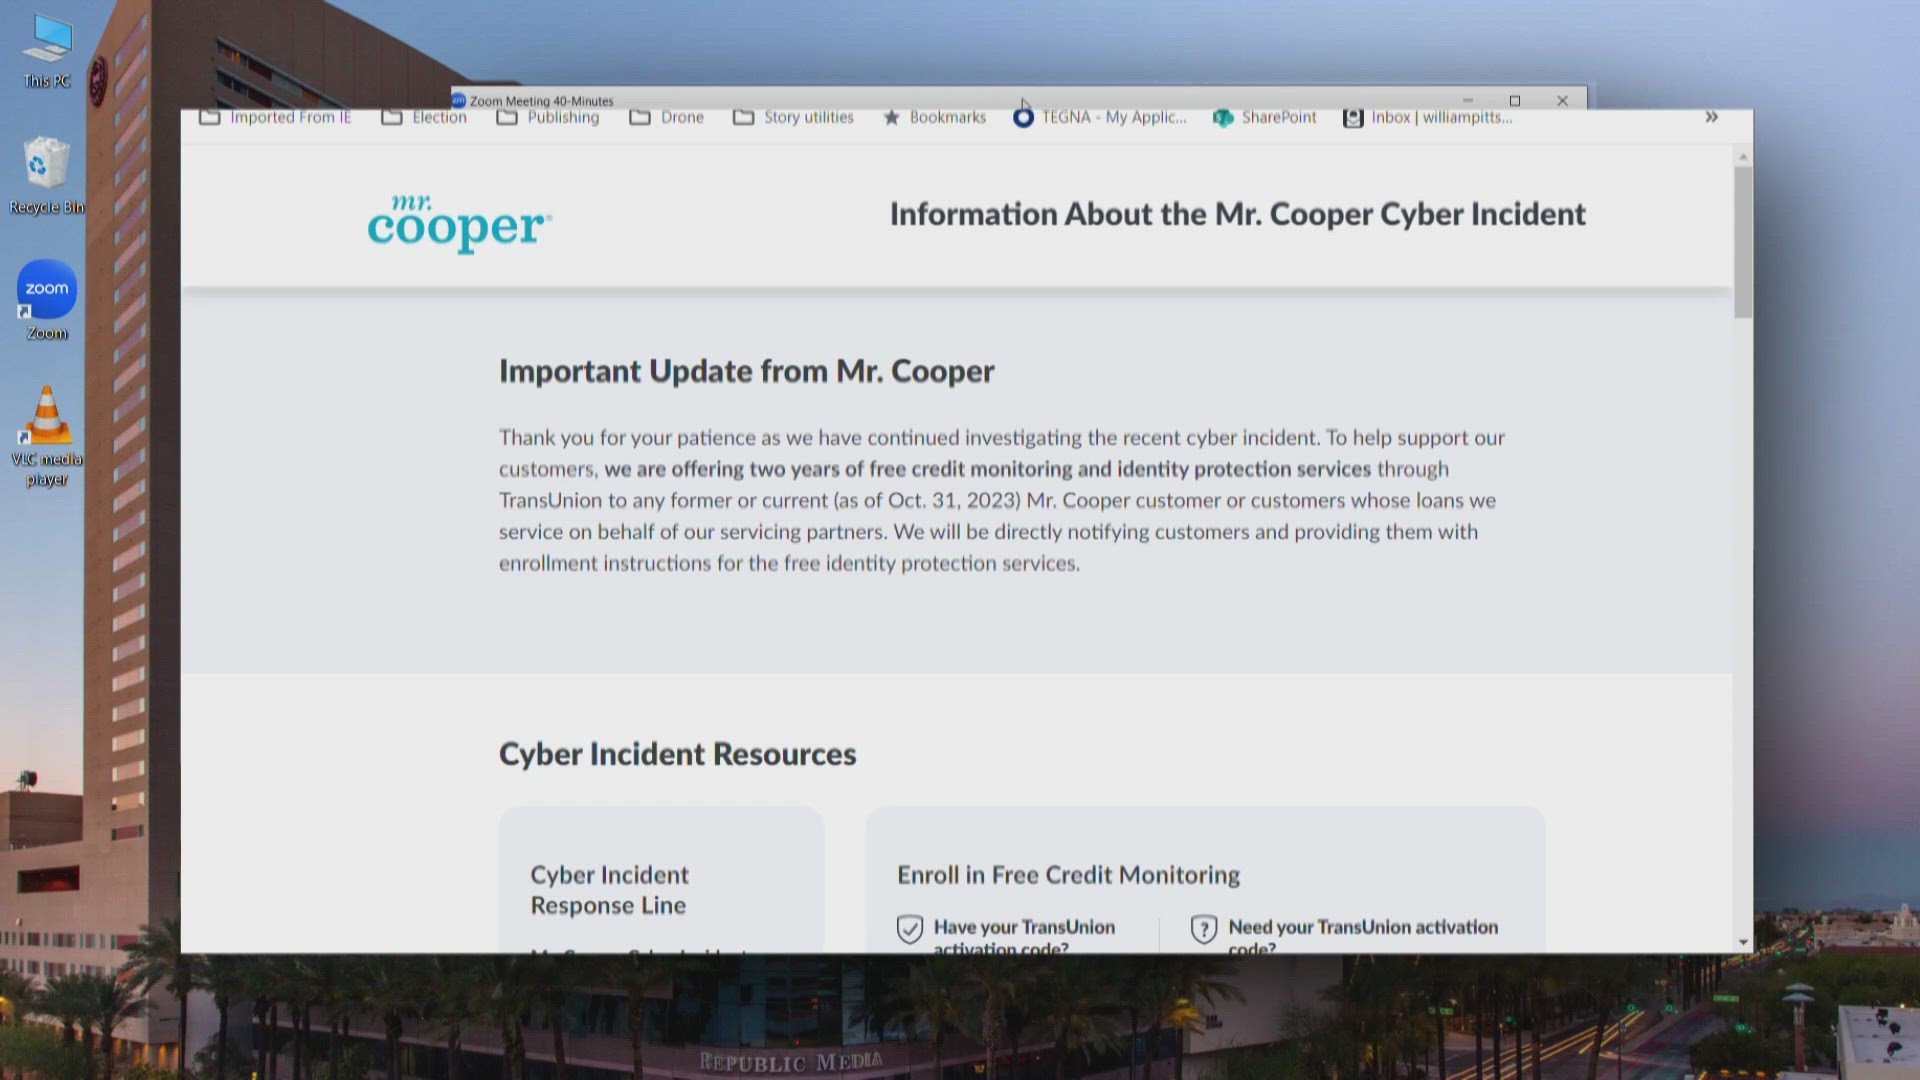Screen dimensions: 1920x1080
Task: Click the Enroll in Free Credit Monitoring heading
Action: (1068, 875)
